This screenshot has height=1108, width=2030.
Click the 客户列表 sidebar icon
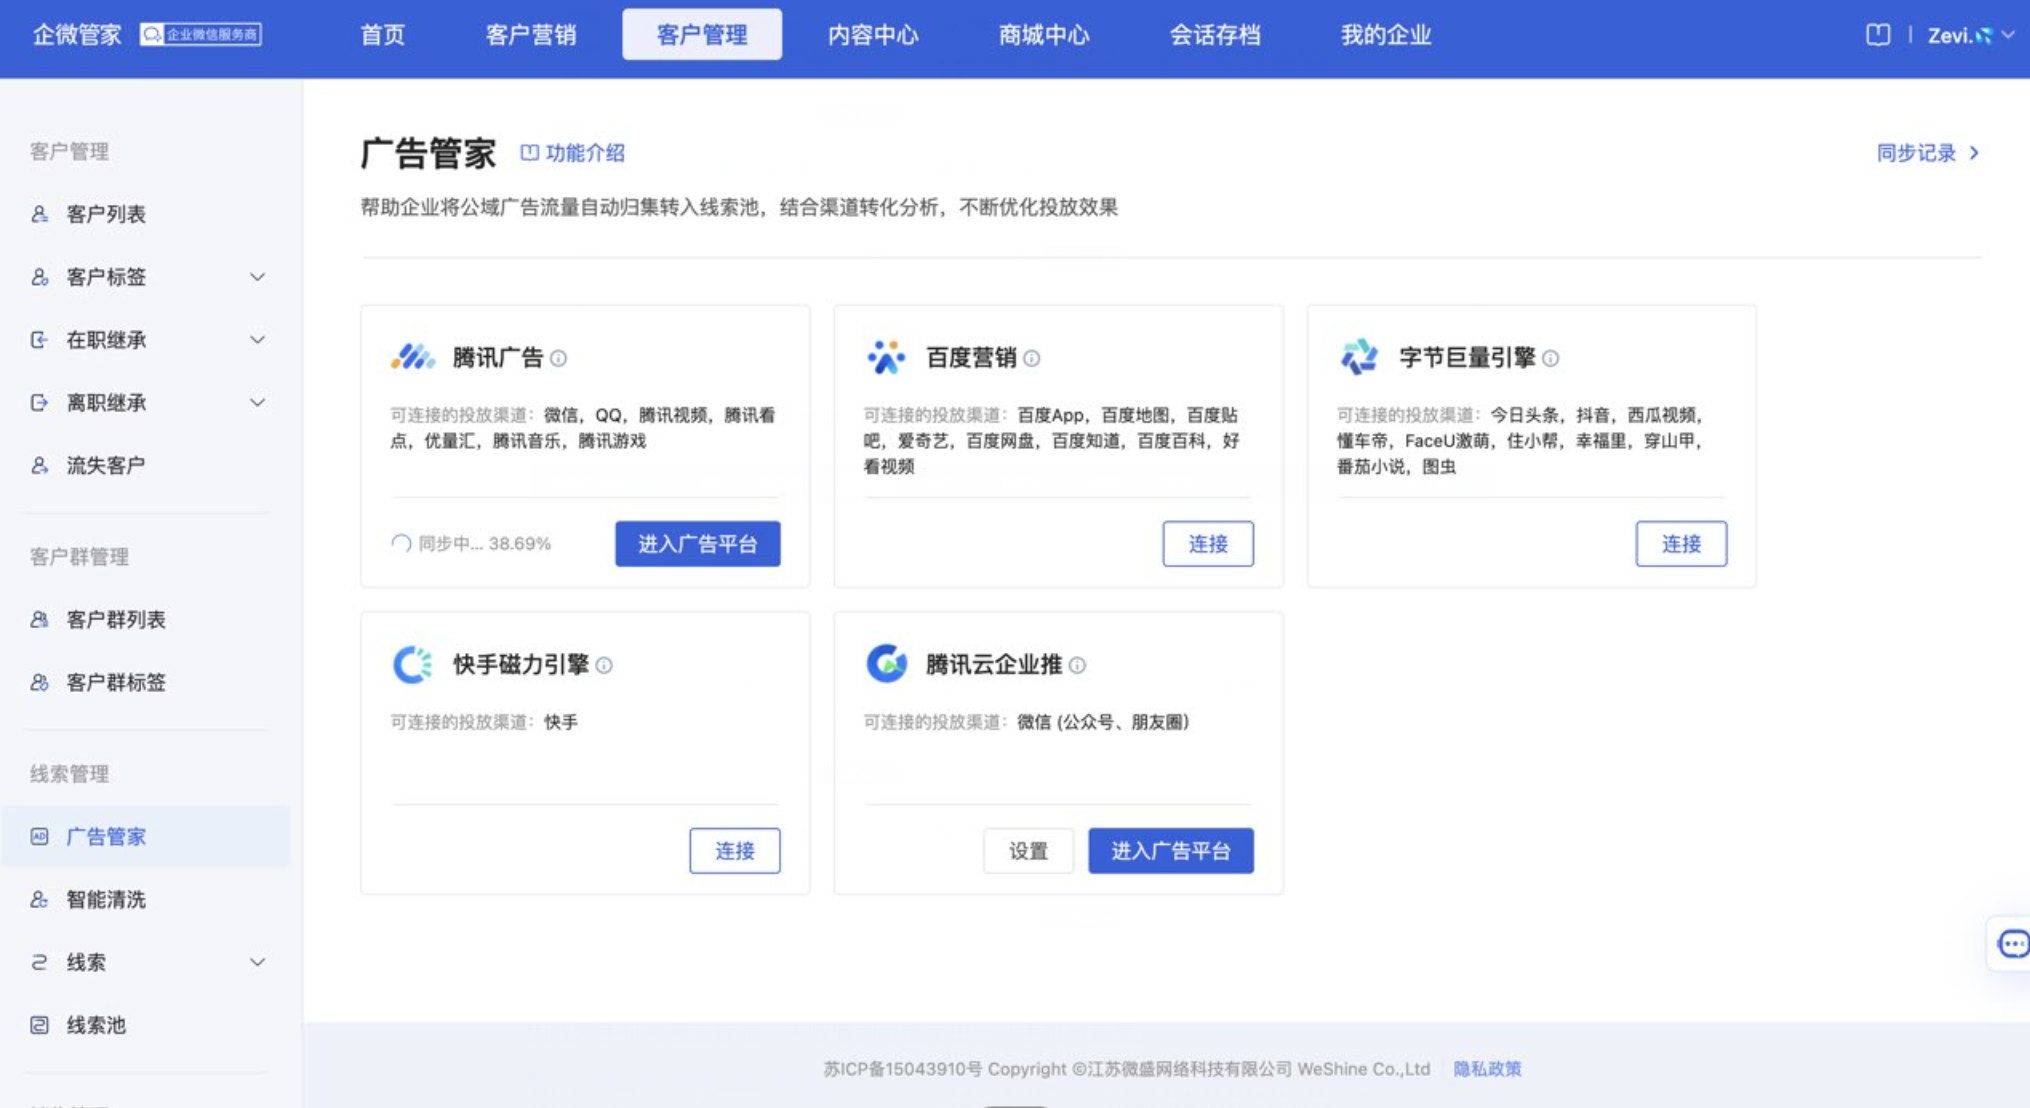pyautogui.click(x=39, y=214)
